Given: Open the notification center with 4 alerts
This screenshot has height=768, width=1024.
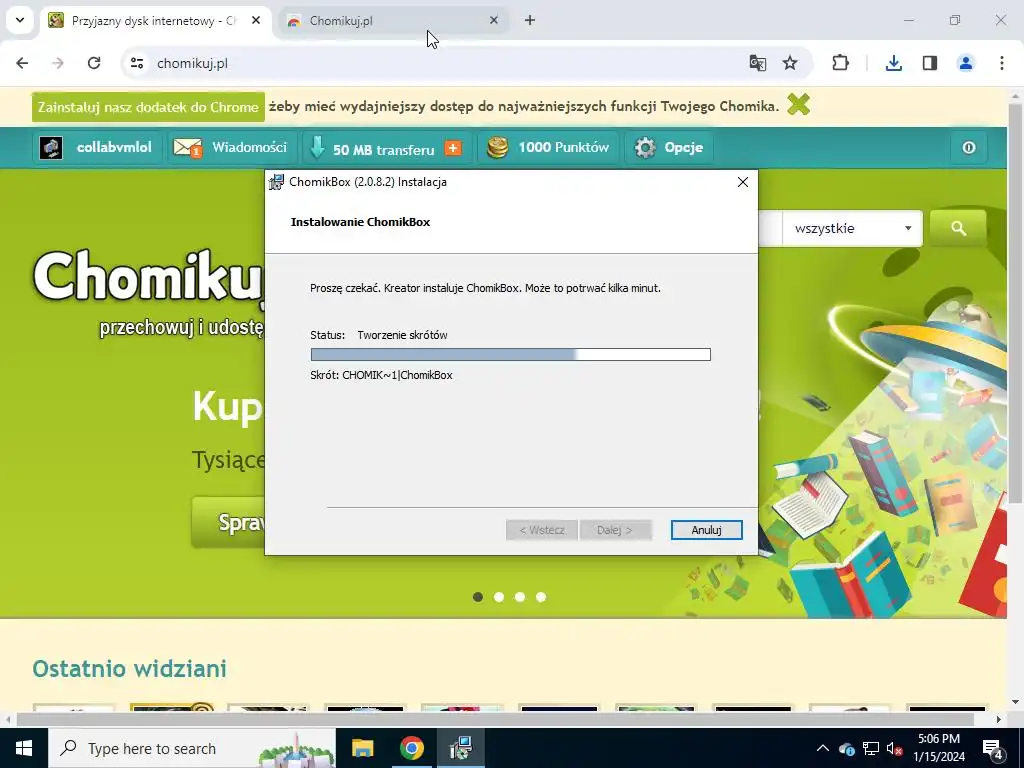Looking at the screenshot, I should (993, 749).
